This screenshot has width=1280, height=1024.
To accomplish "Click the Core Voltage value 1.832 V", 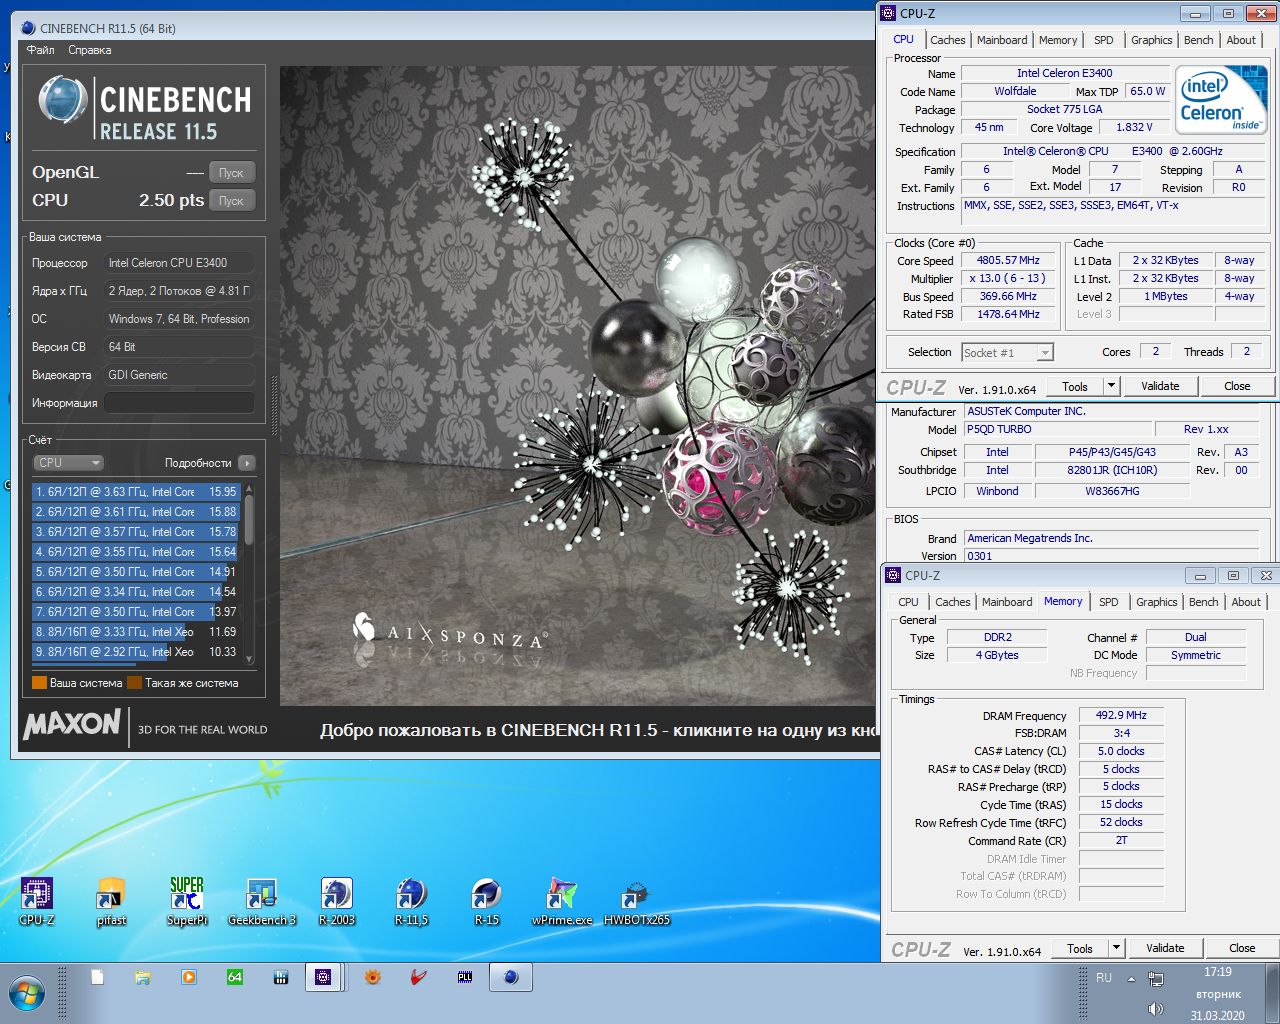I will [x=1134, y=127].
